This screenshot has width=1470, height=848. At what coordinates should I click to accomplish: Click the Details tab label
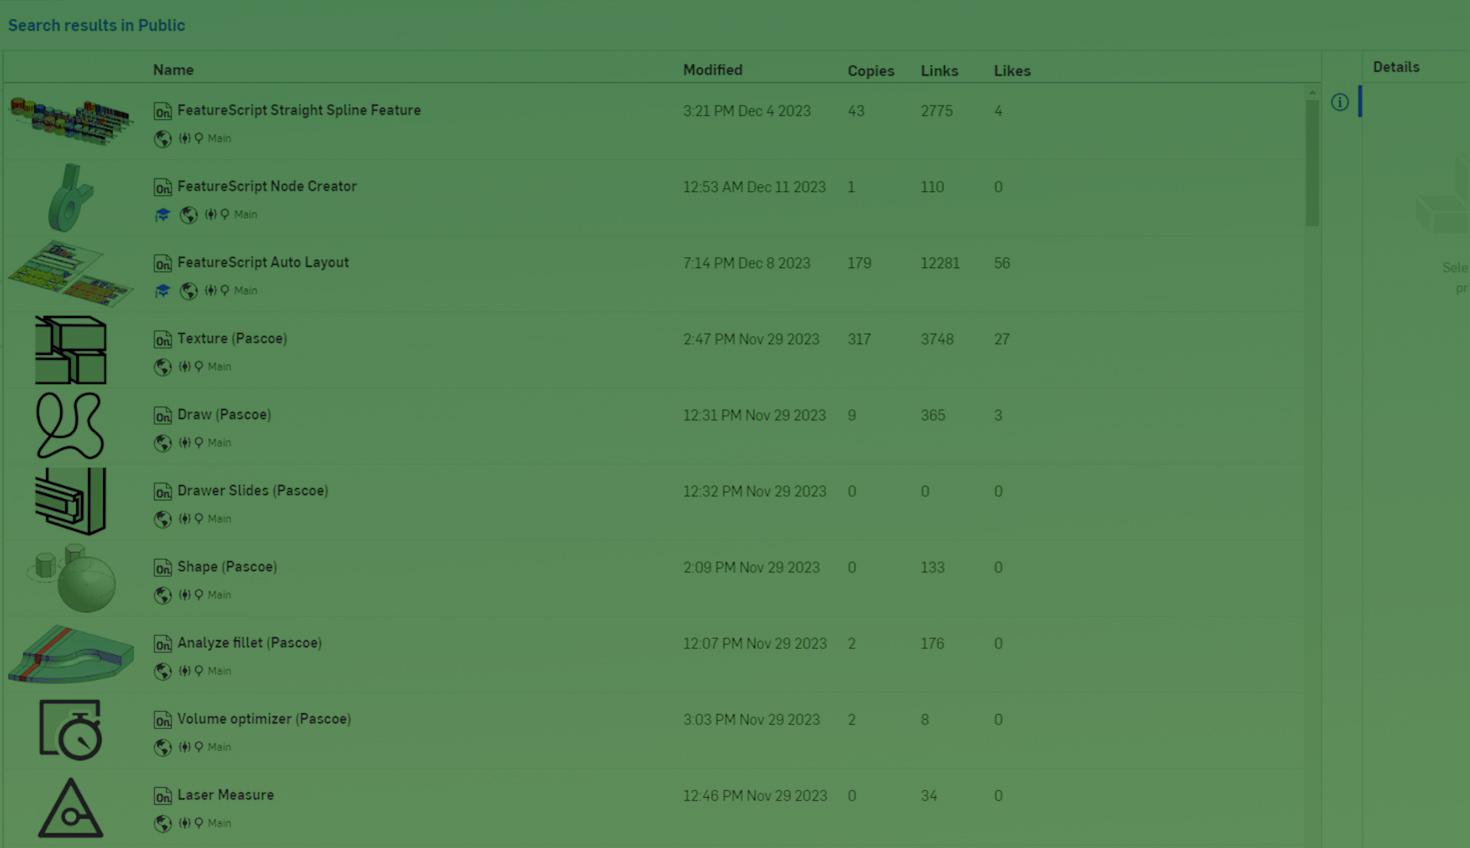[1396, 67]
